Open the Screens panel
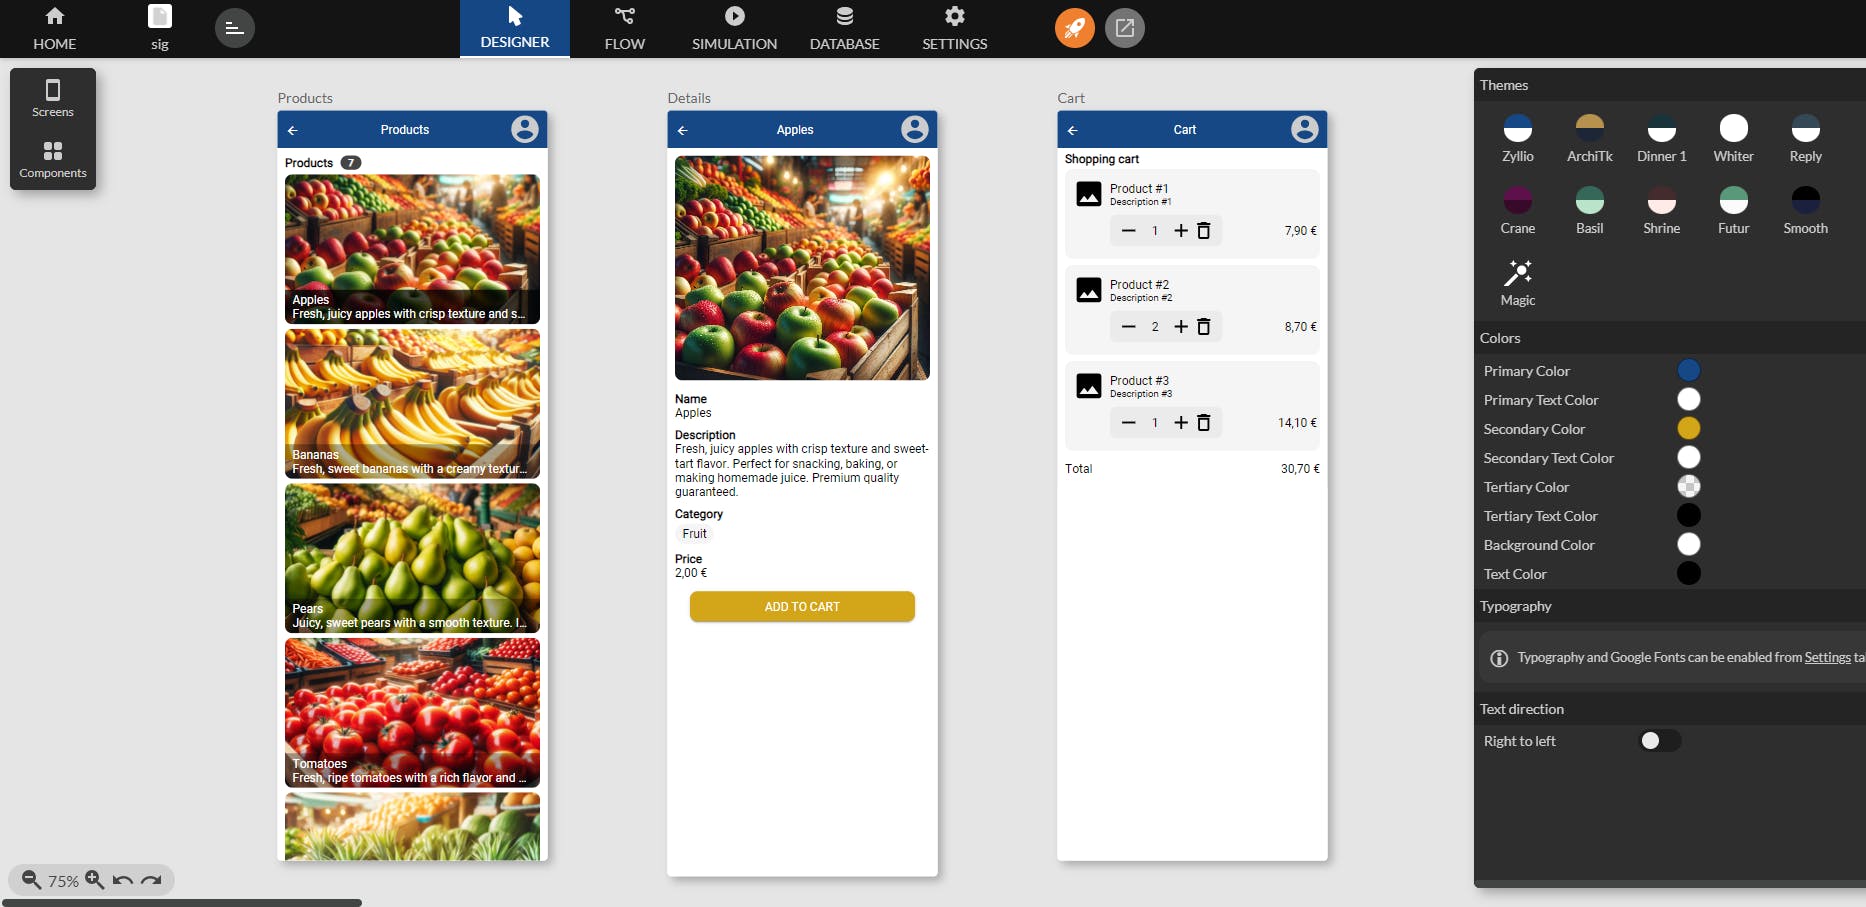Image resolution: width=1866 pixels, height=907 pixels. (53, 99)
